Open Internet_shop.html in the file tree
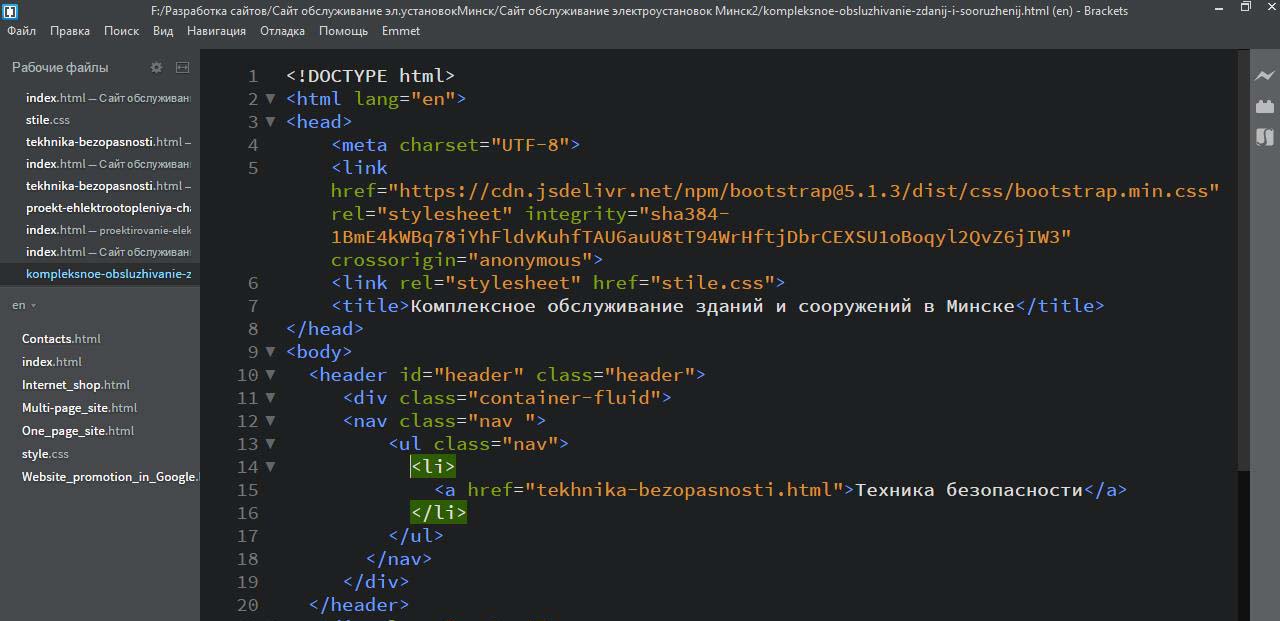The height and width of the screenshot is (621, 1280). [76, 385]
